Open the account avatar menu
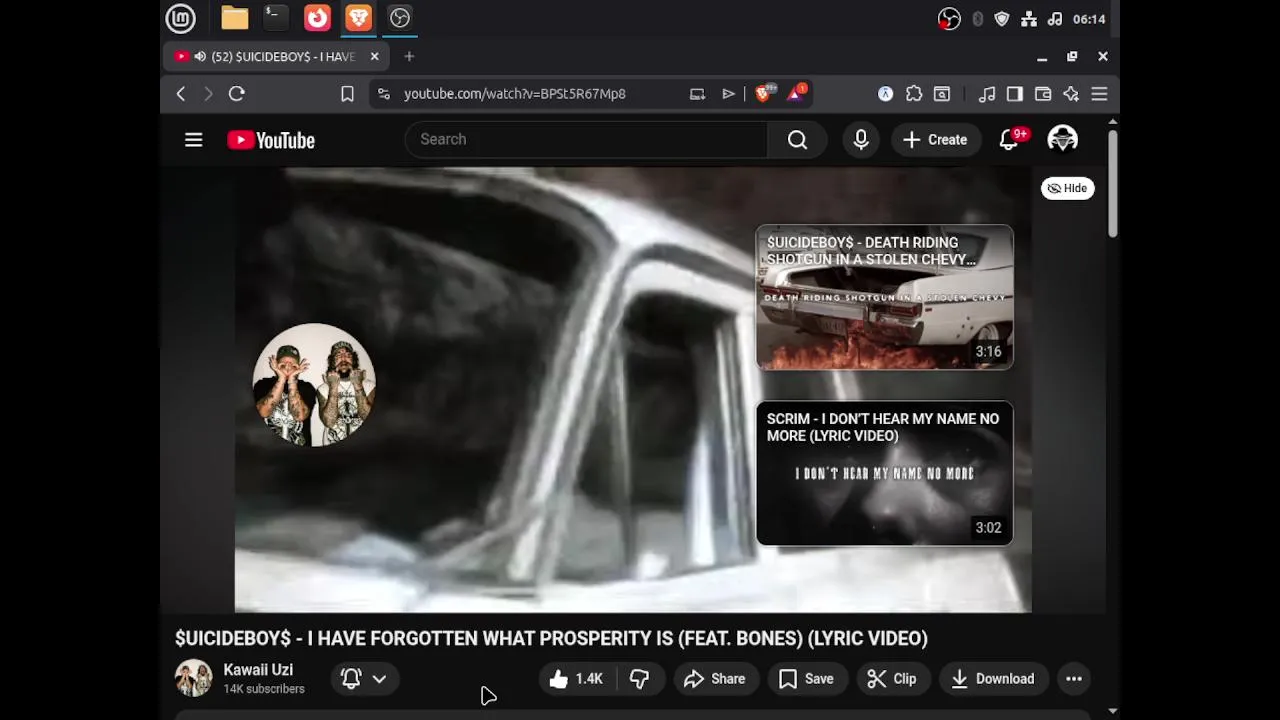Viewport: 1280px width, 720px height. tap(1062, 140)
